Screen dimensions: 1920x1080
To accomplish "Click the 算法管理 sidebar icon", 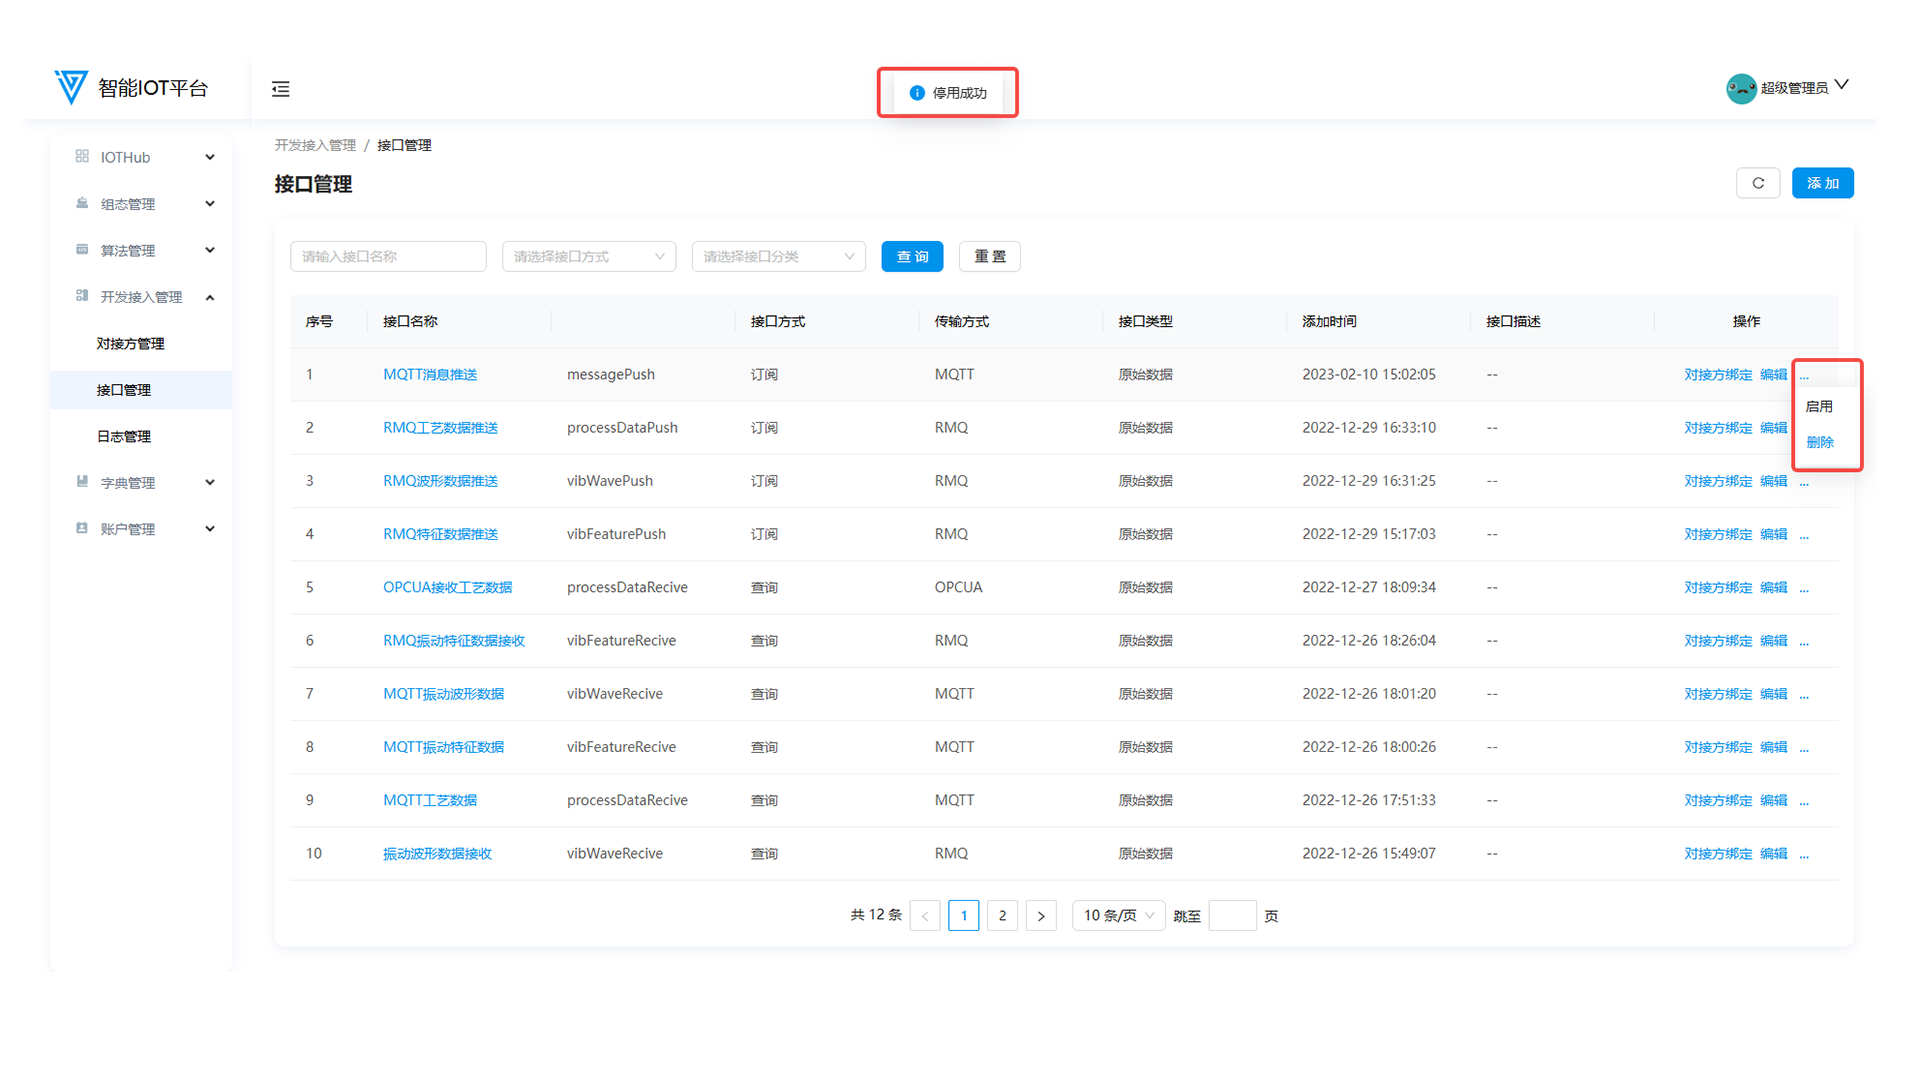I will 82,250.
